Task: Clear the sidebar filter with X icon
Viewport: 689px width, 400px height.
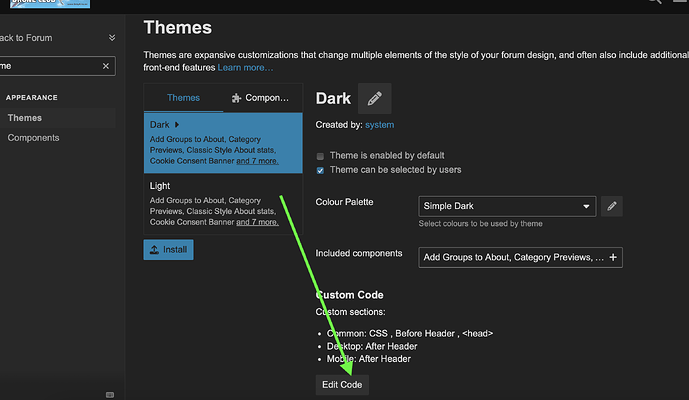Action: coord(105,66)
